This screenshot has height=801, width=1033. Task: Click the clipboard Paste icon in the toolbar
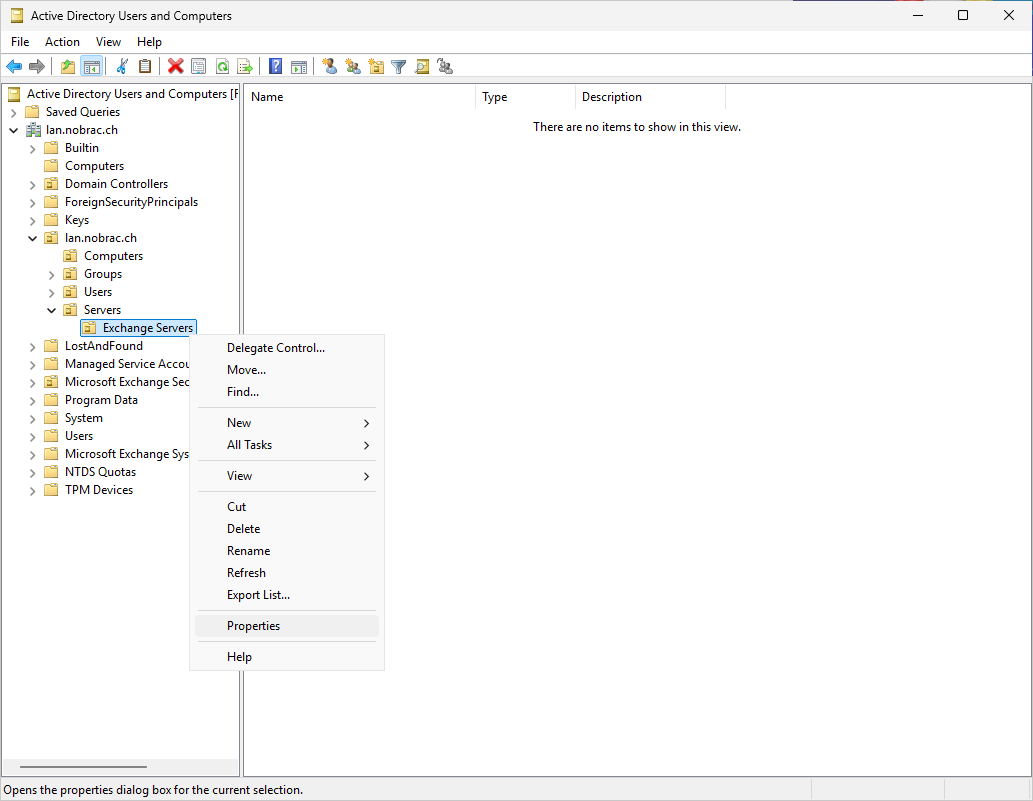click(145, 67)
